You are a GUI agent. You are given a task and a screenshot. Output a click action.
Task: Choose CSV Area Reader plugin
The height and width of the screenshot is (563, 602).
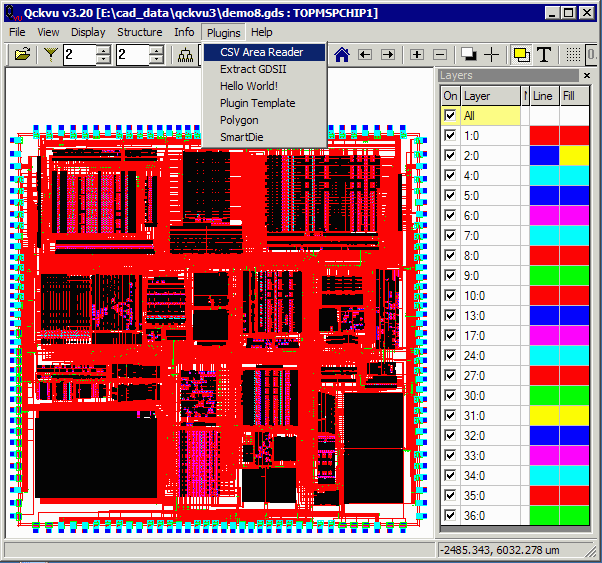[x=265, y=52]
